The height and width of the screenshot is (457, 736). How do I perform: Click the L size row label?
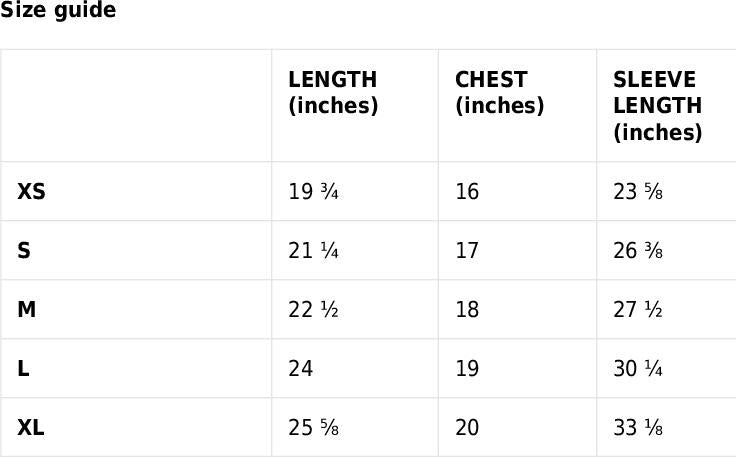tap(23, 369)
